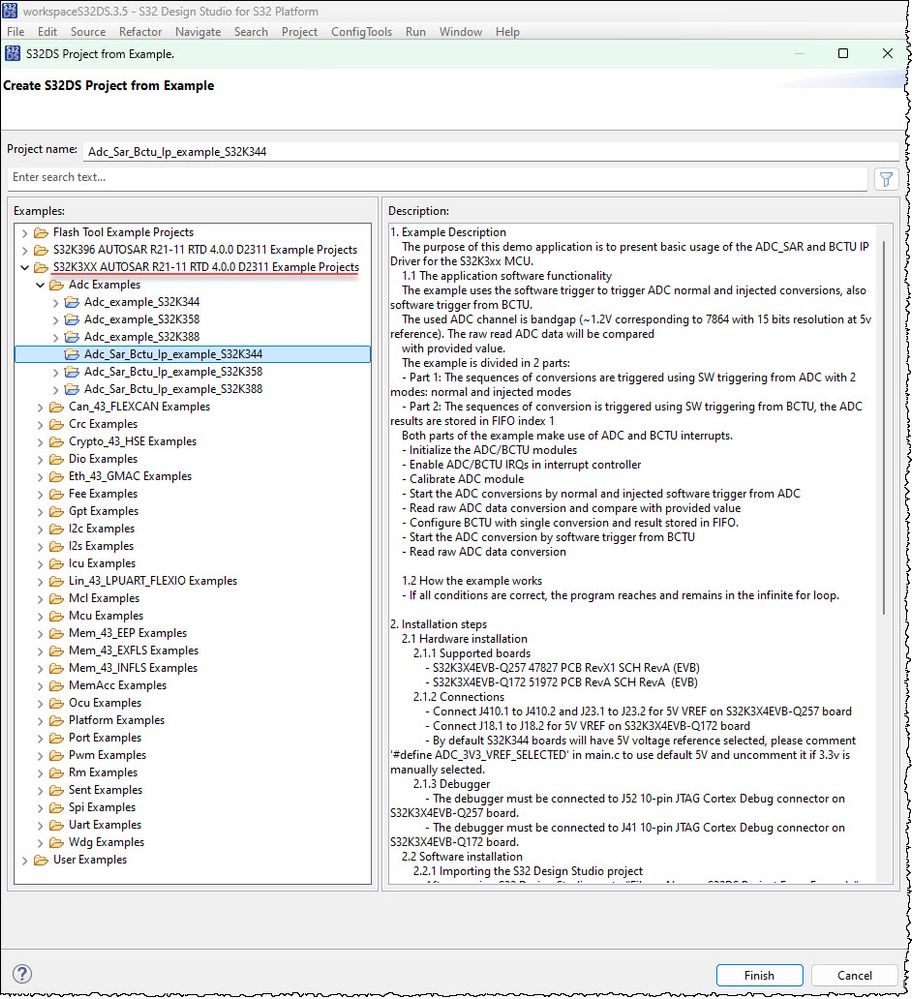Click the help question mark icon
Screen dimensions: 912x999
(22, 974)
